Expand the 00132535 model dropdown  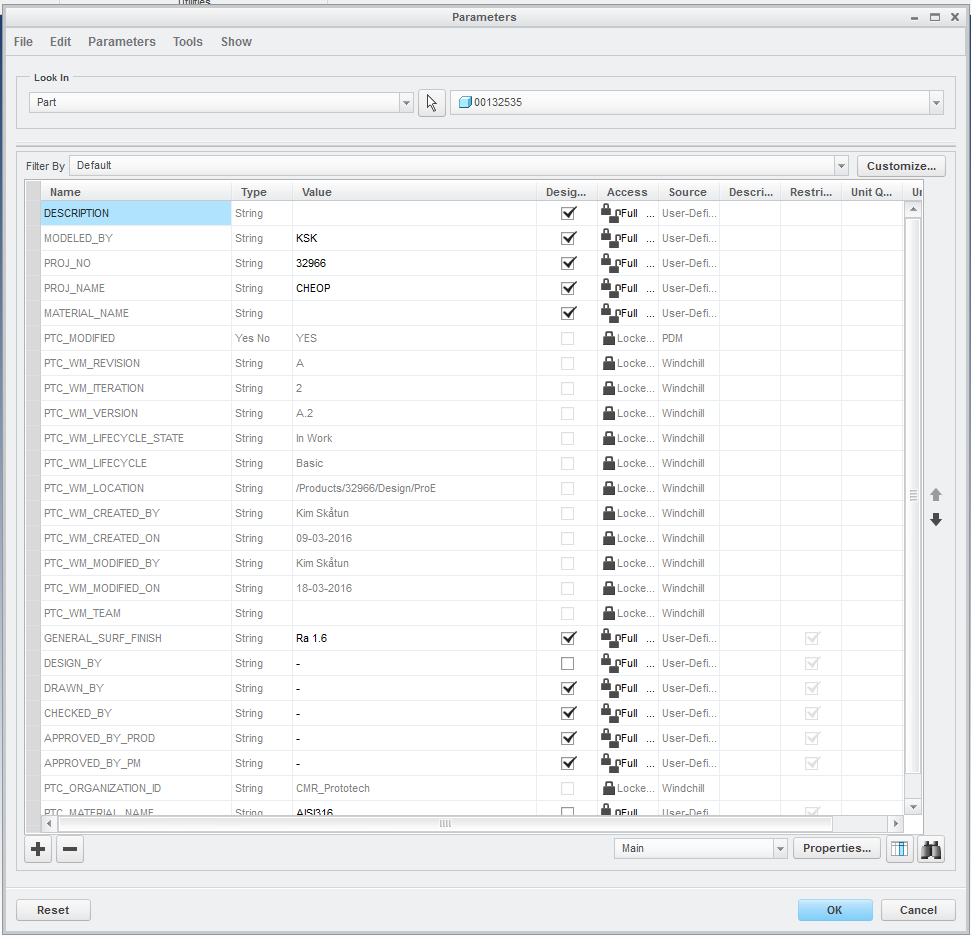(x=936, y=103)
